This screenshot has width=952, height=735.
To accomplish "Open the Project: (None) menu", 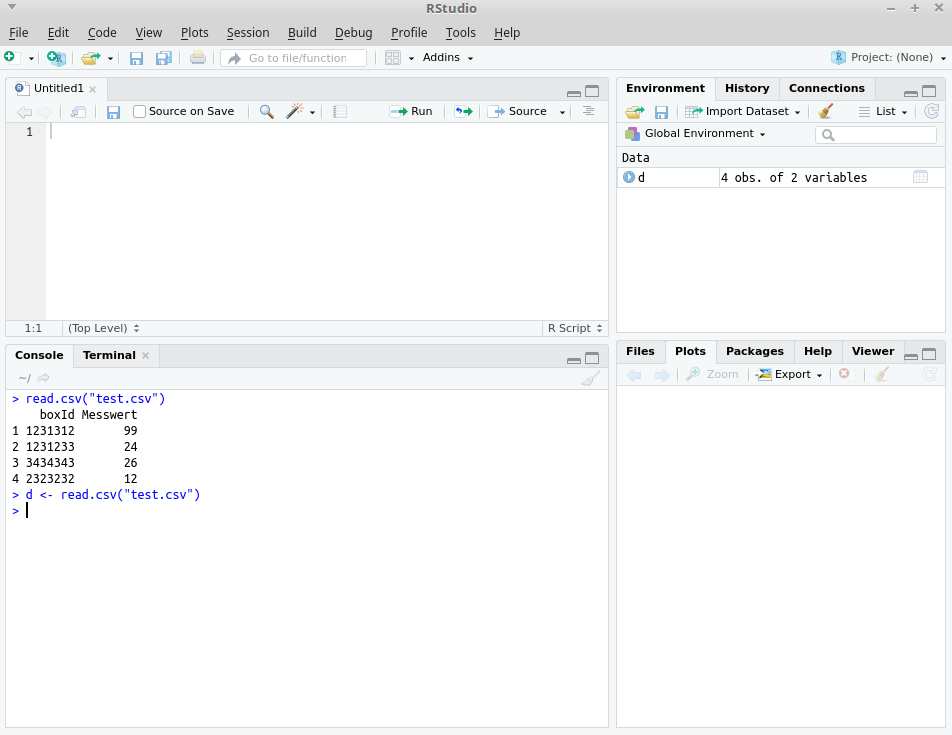I will click(888, 58).
